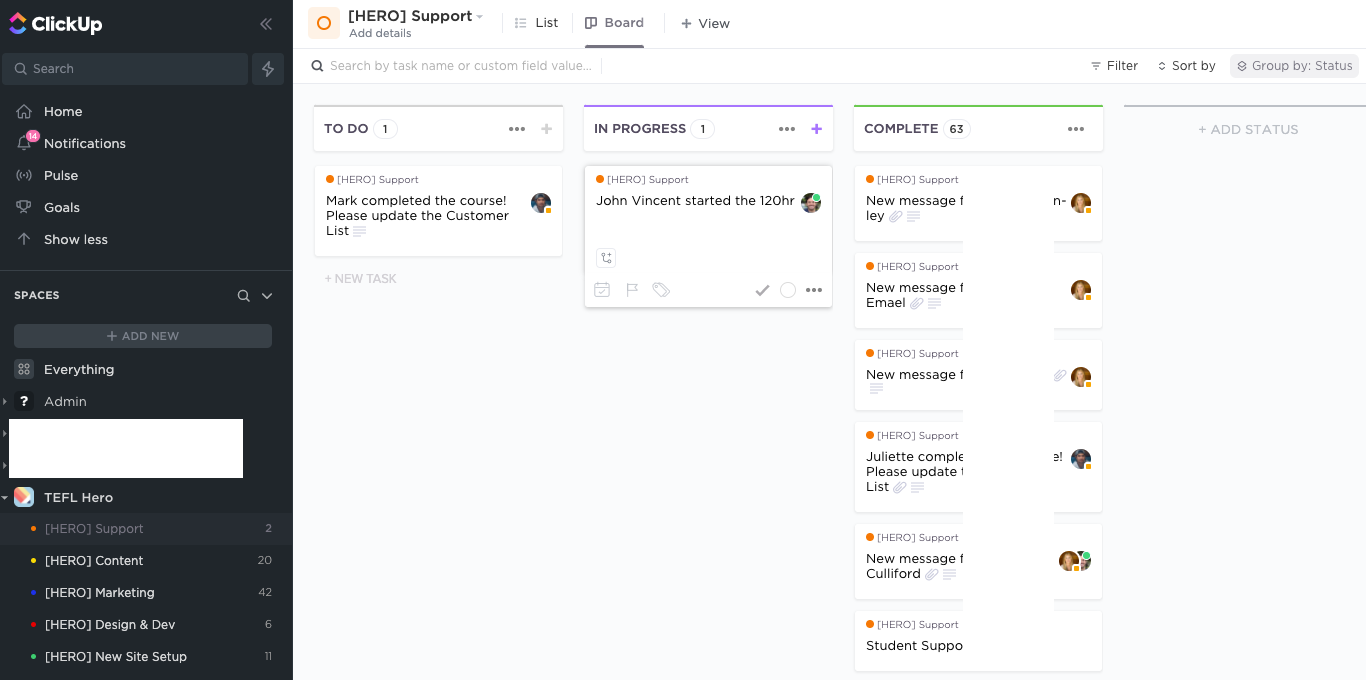Add subtask icon on John Vincent card
Image resolution: width=1366 pixels, height=680 pixels.
[606, 258]
